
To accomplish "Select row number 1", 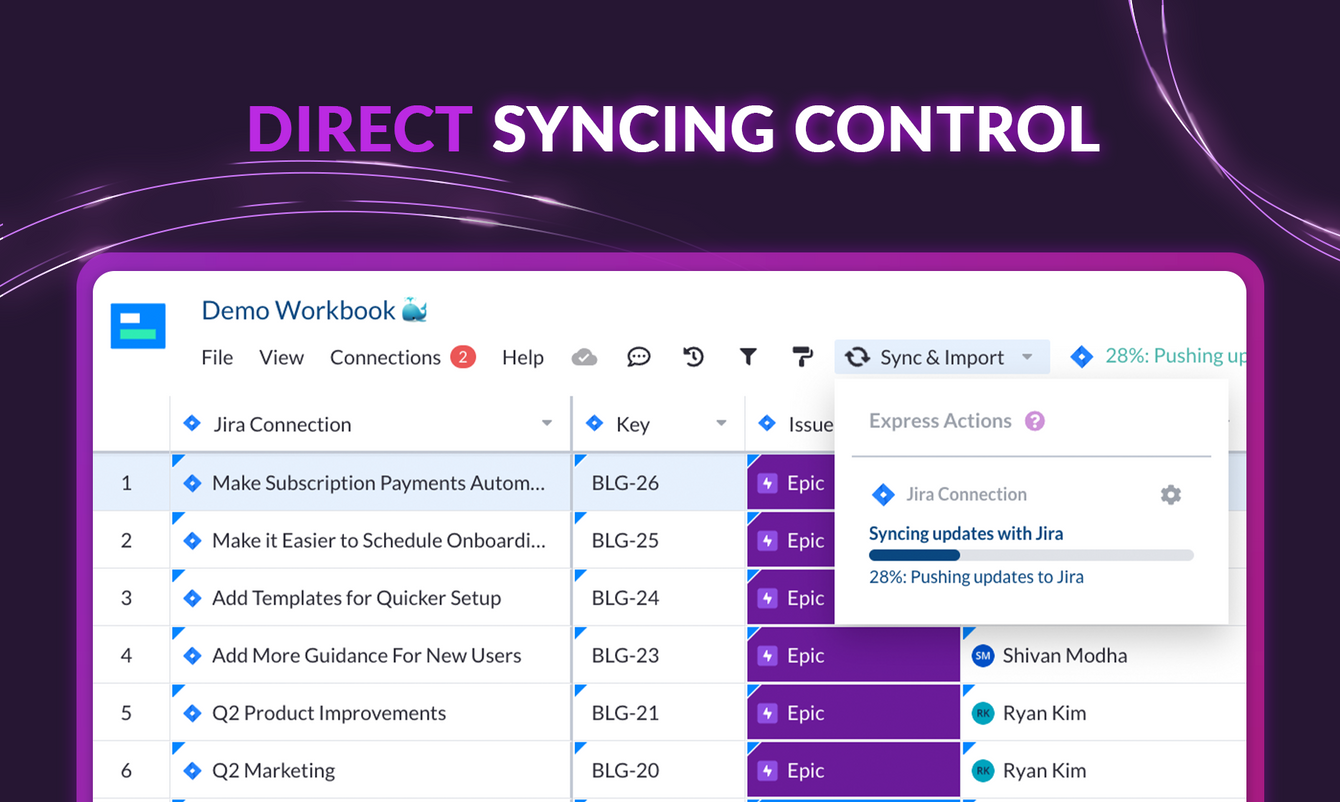I will (126, 483).
